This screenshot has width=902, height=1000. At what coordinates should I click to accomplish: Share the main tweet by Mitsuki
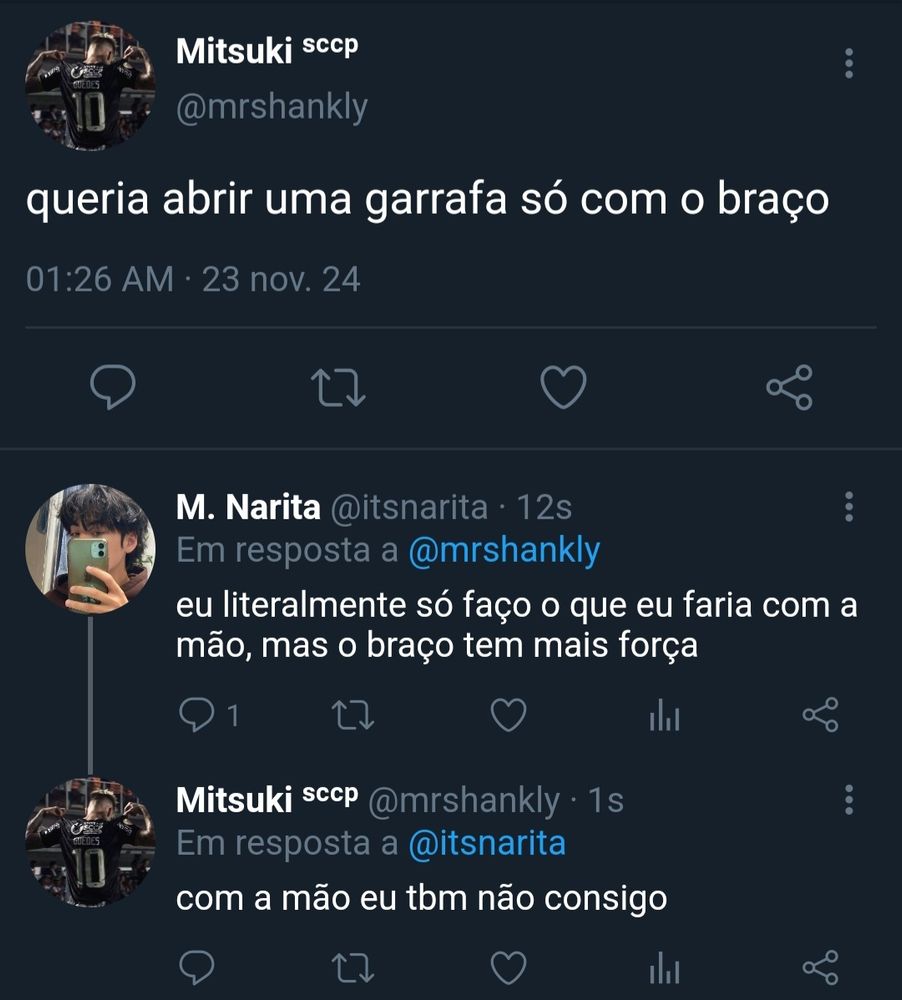point(789,387)
